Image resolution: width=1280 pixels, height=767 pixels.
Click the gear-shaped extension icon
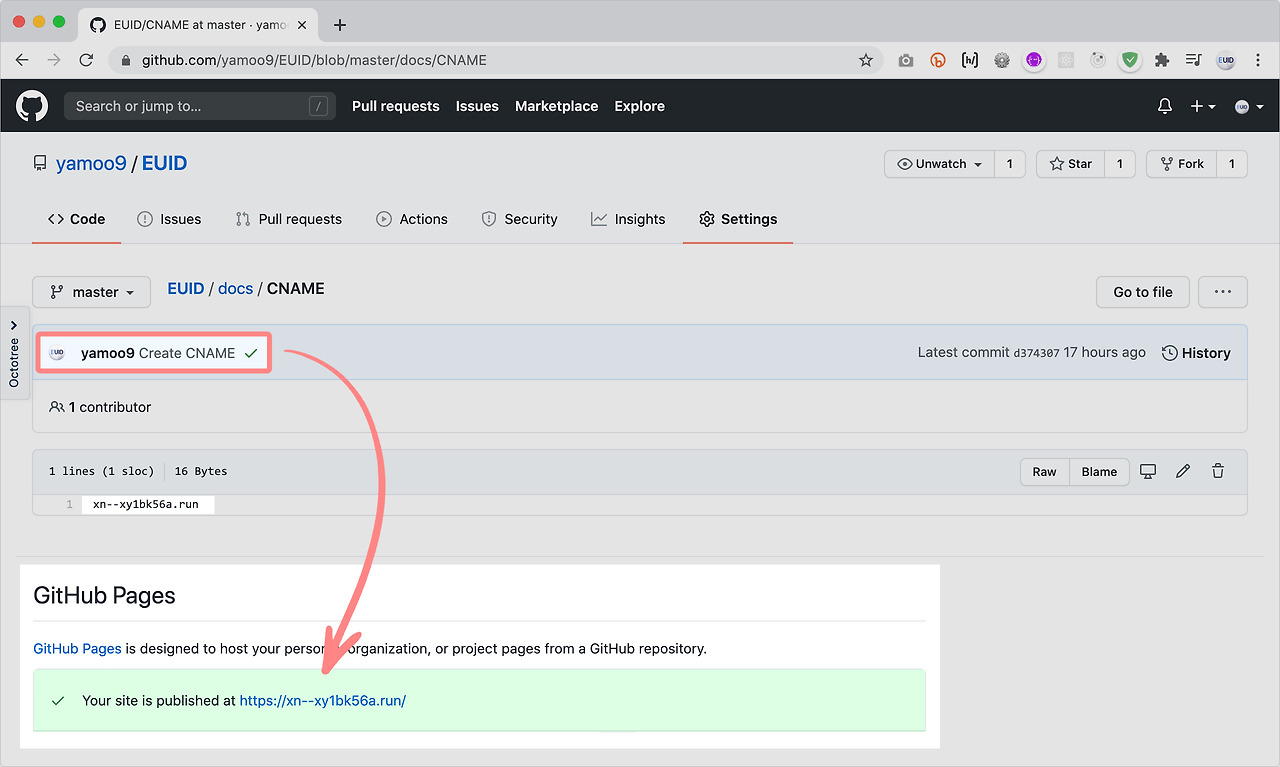click(1002, 60)
